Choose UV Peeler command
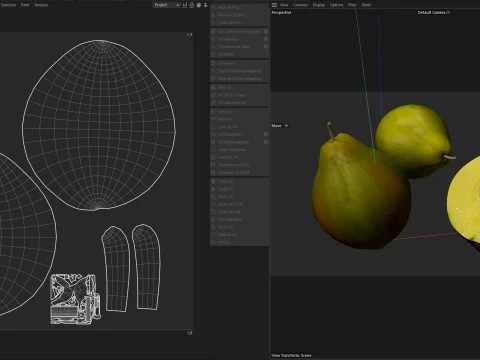480x360 pixels. [x=239, y=63]
